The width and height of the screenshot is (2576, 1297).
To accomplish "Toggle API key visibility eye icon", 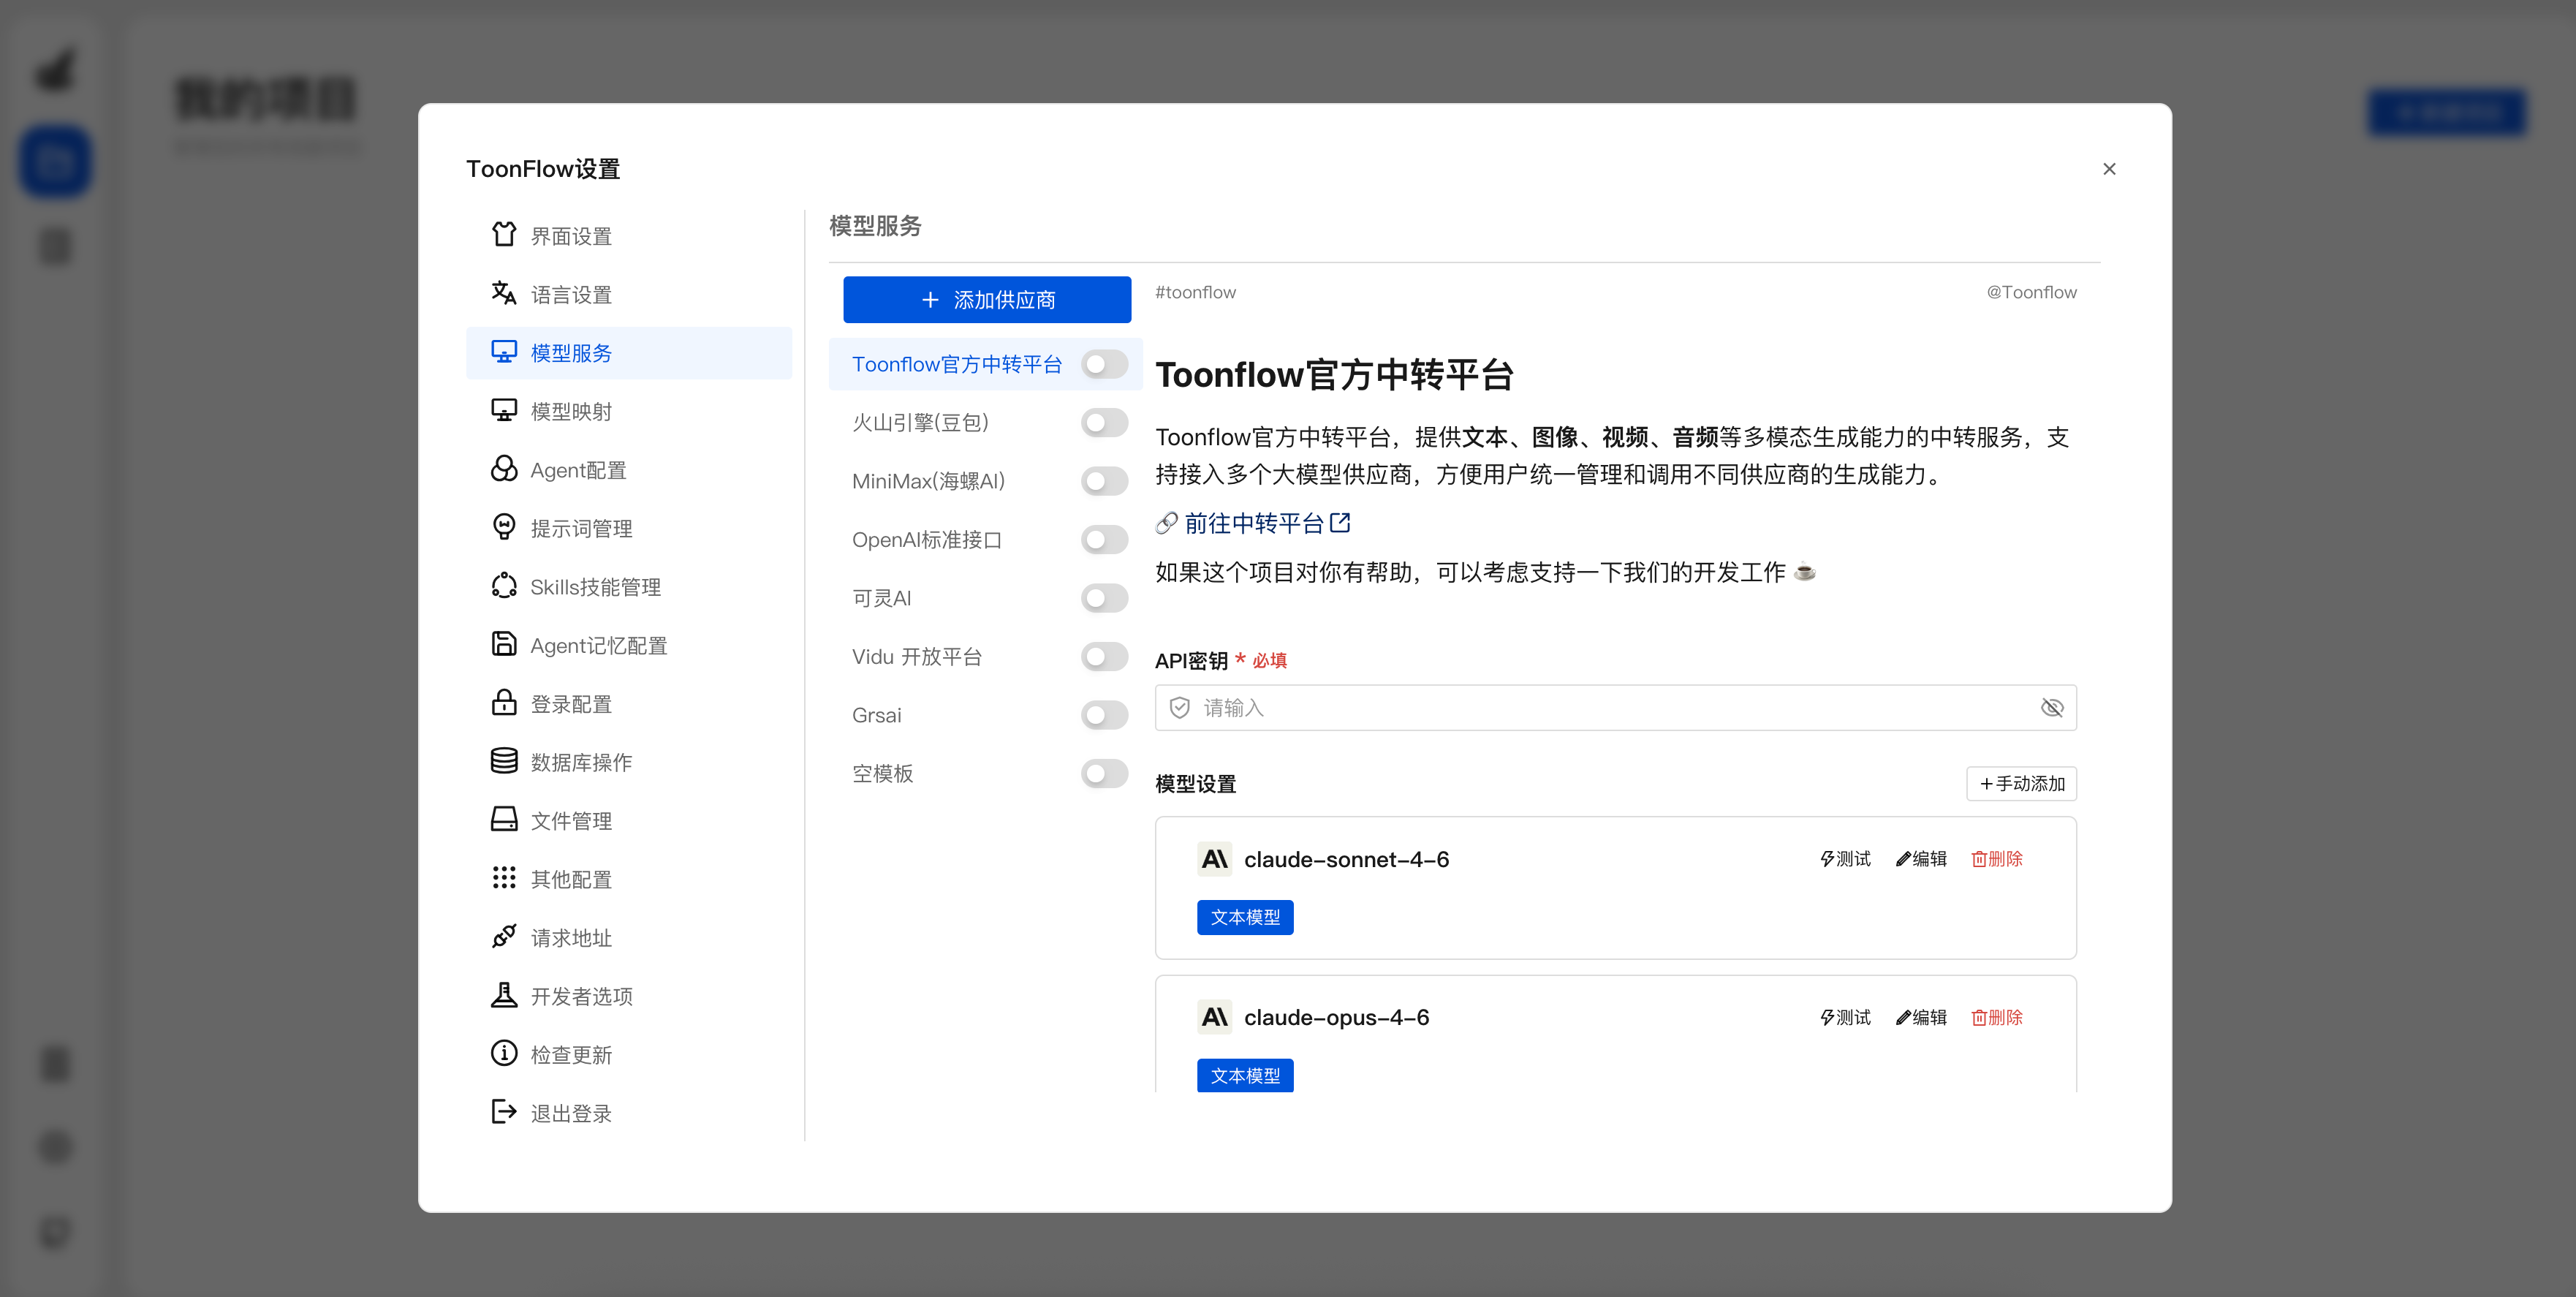I will (x=2052, y=708).
